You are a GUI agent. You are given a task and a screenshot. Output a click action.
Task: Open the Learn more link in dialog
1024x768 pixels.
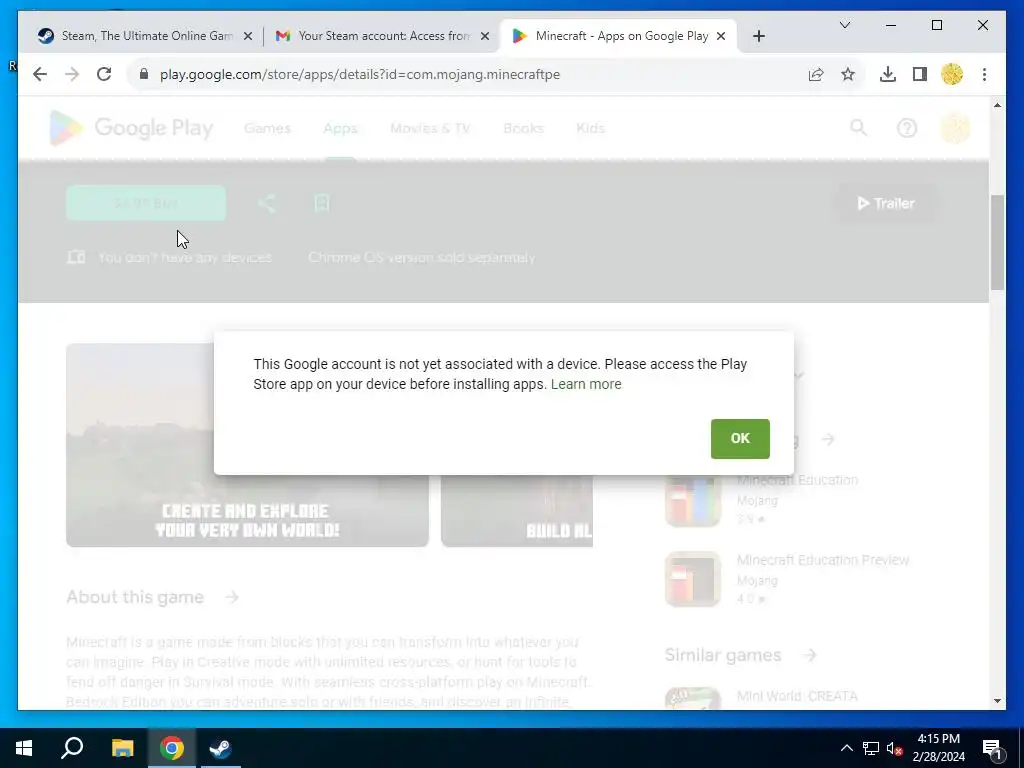point(586,384)
